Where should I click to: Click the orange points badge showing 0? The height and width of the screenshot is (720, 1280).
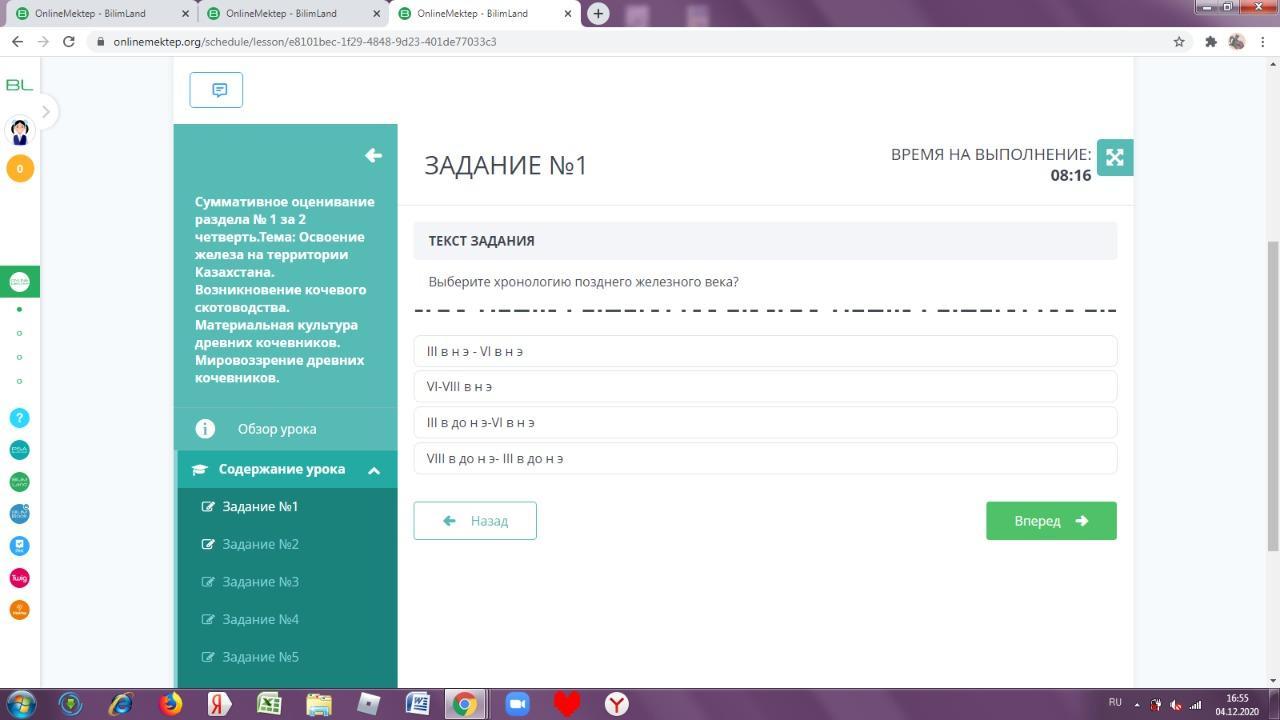click(x=20, y=168)
